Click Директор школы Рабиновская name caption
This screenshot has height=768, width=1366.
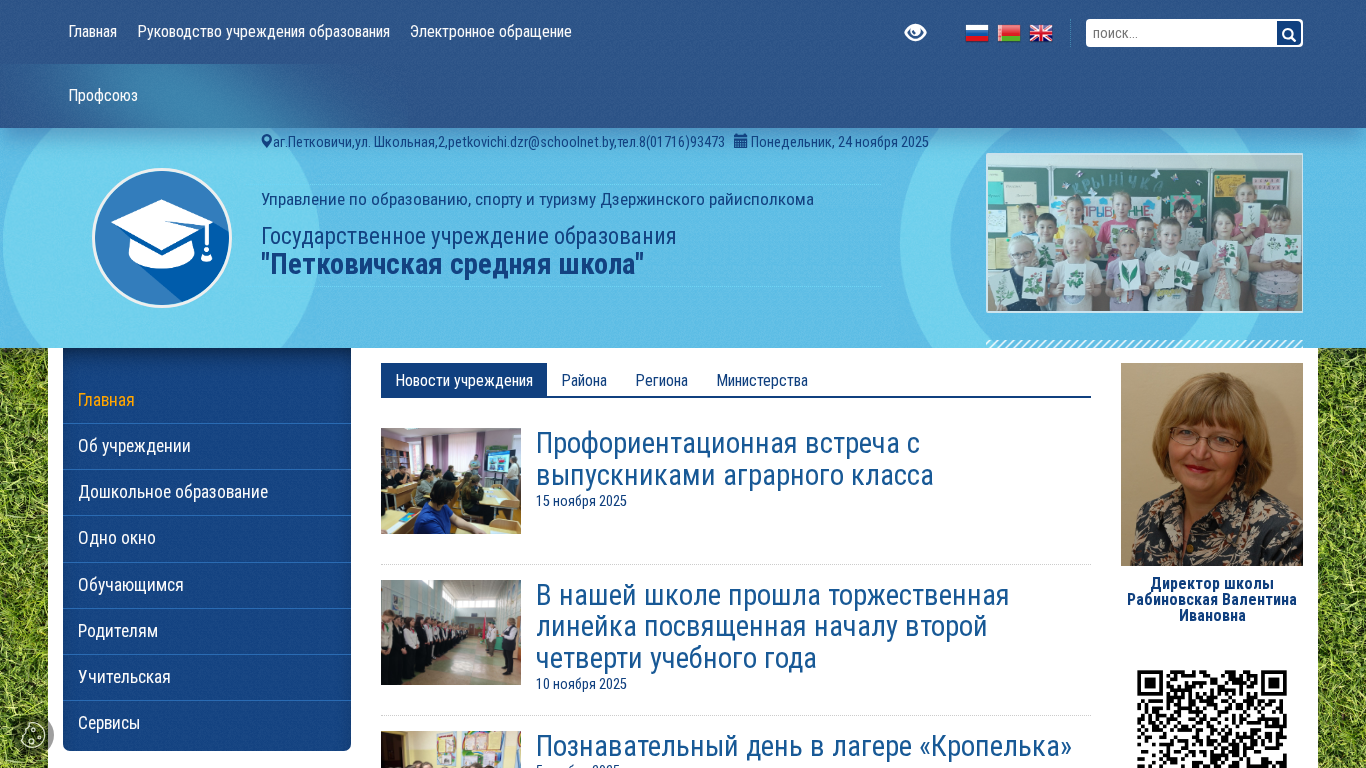[x=1212, y=599]
